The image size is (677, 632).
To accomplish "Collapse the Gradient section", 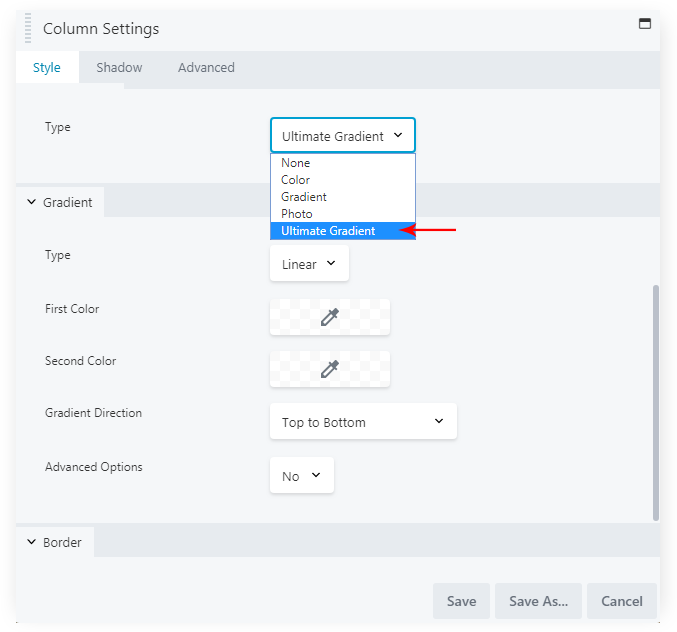I will pos(60,202).
